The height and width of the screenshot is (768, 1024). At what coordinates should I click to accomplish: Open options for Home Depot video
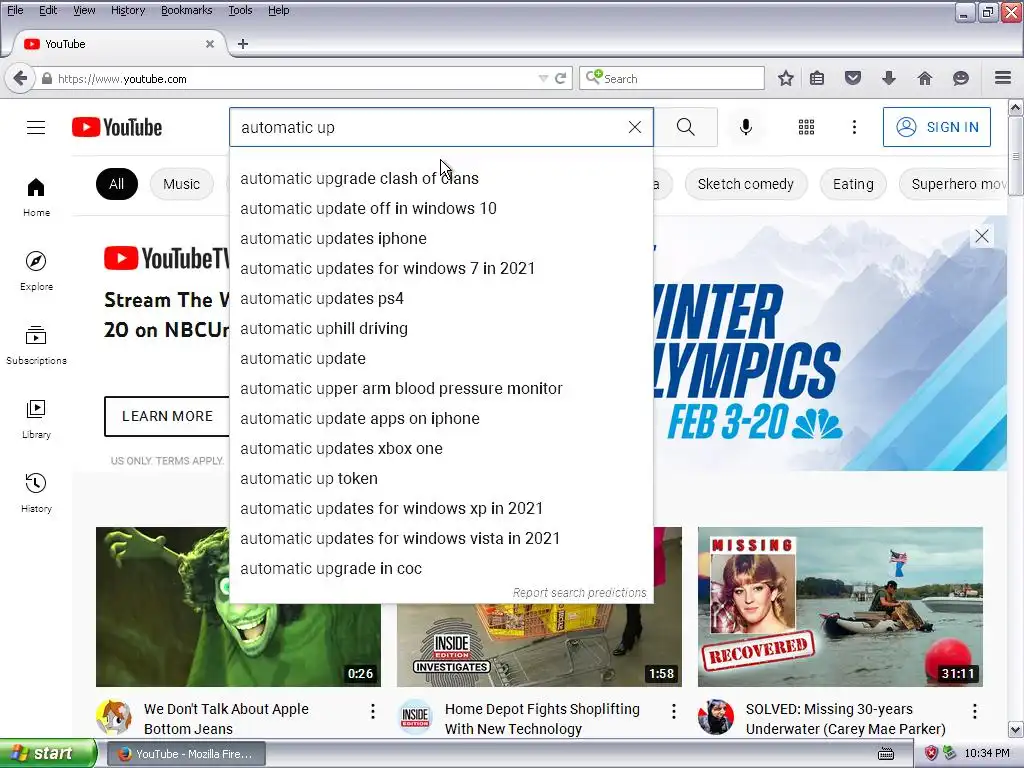pos(674,711)
